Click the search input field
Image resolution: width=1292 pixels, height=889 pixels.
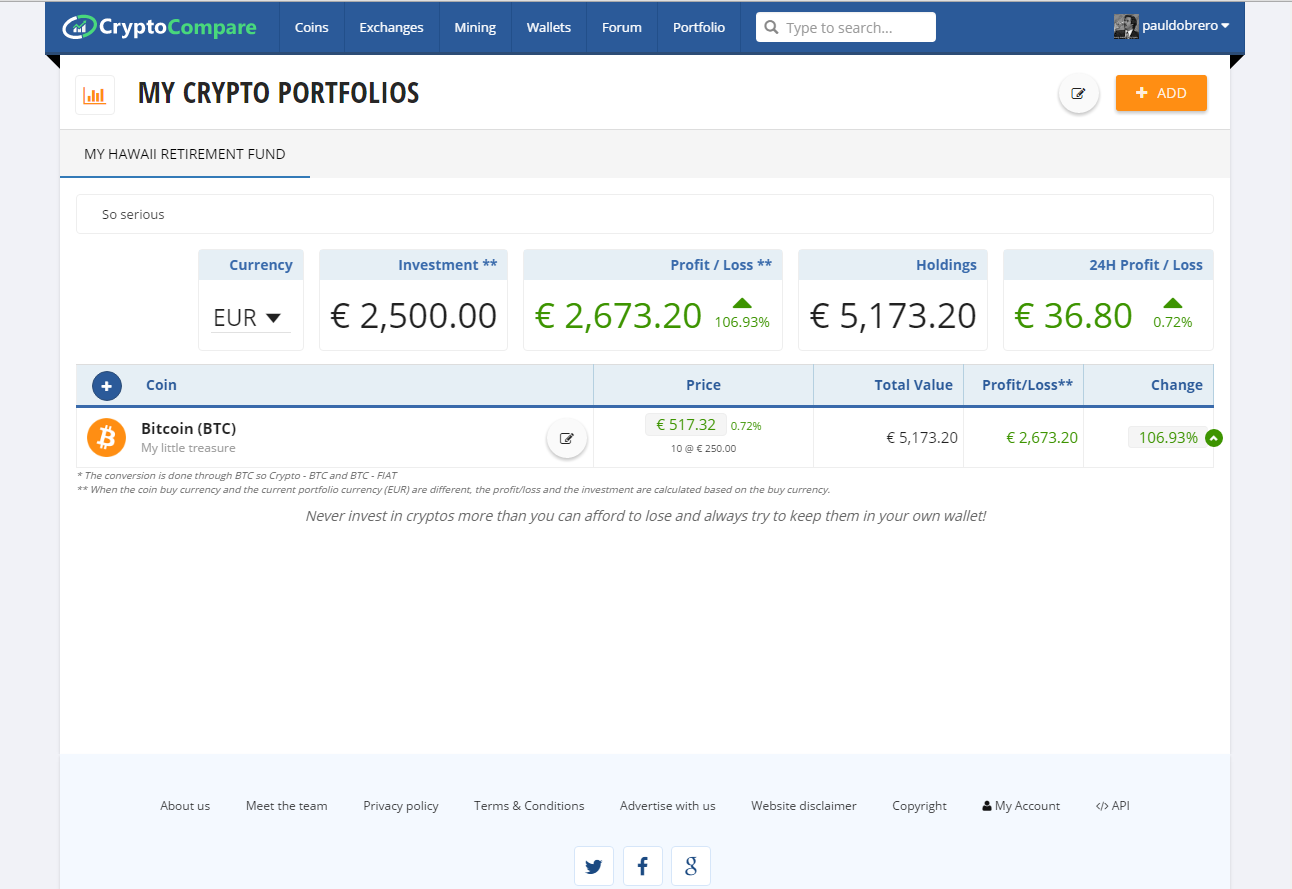[846, 28]
